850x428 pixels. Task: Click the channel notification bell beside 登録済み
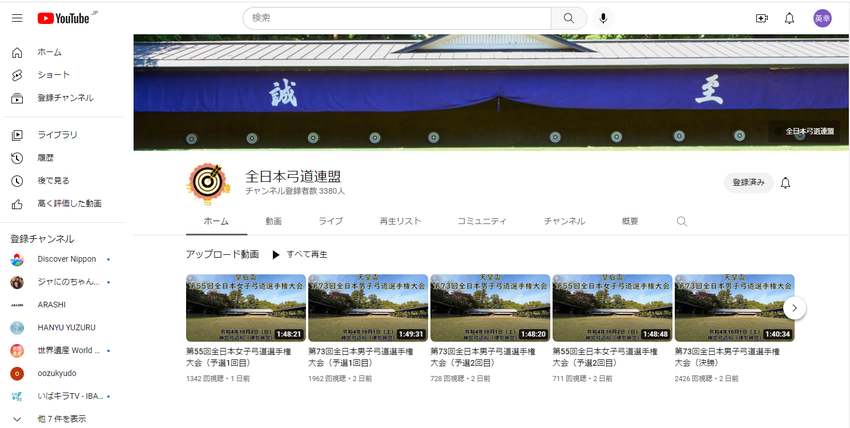tap(785, 183)
